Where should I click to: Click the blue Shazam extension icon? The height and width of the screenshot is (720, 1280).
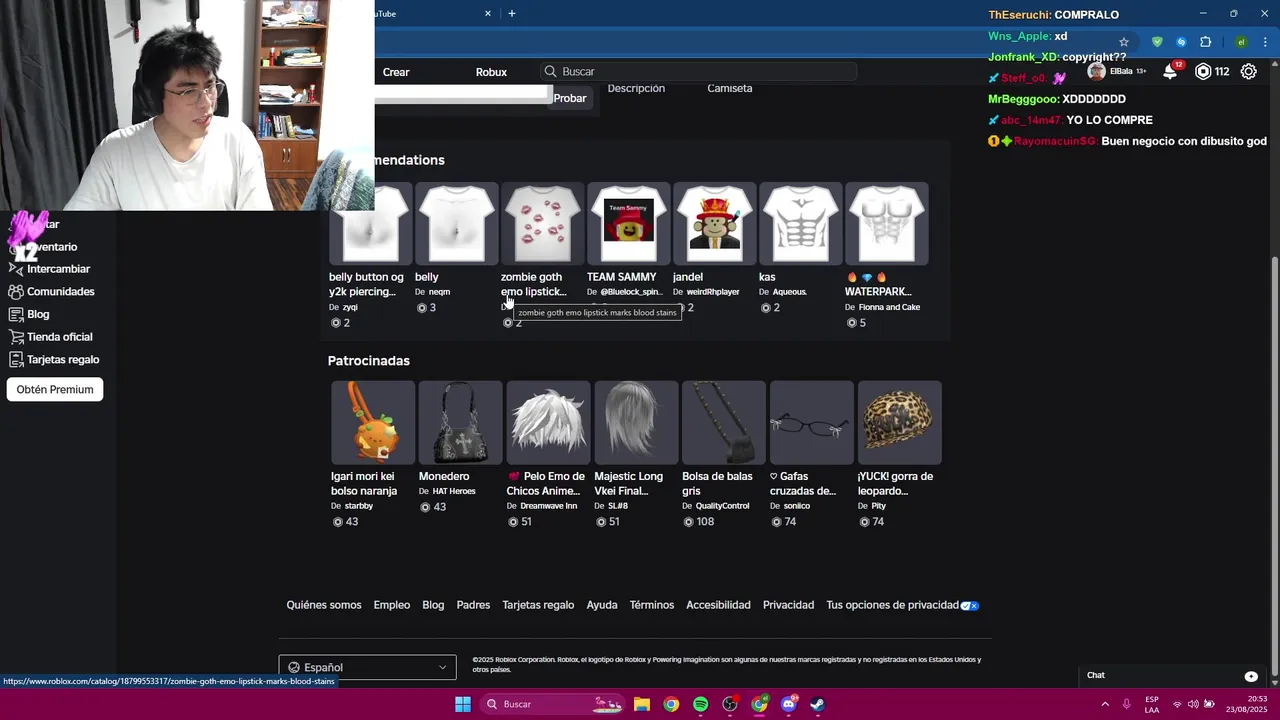(x=1181, y=42)
